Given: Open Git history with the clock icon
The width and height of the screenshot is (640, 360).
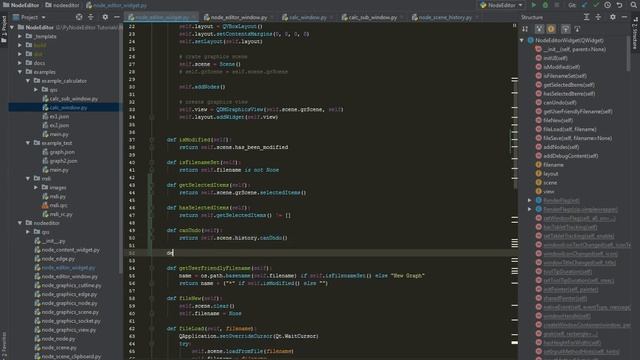Looking at the screenshot, I should (607, 5).
